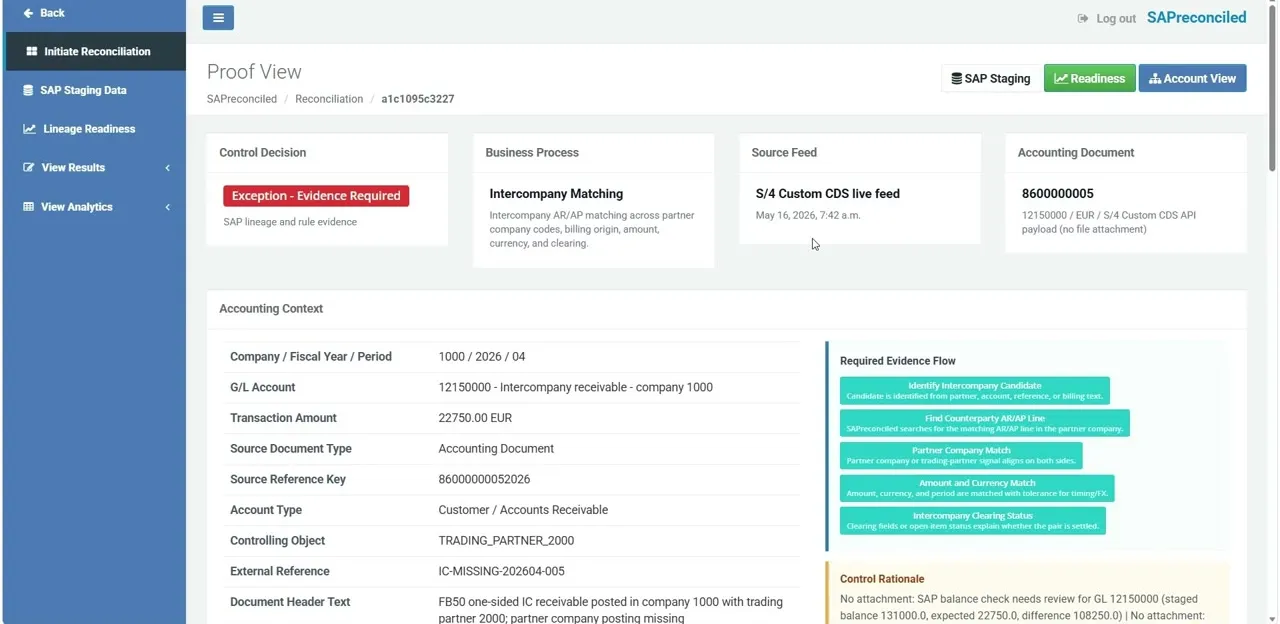Click the Customer / Accounts Receivable value
1280x624 pixels.
click(523, 510)
